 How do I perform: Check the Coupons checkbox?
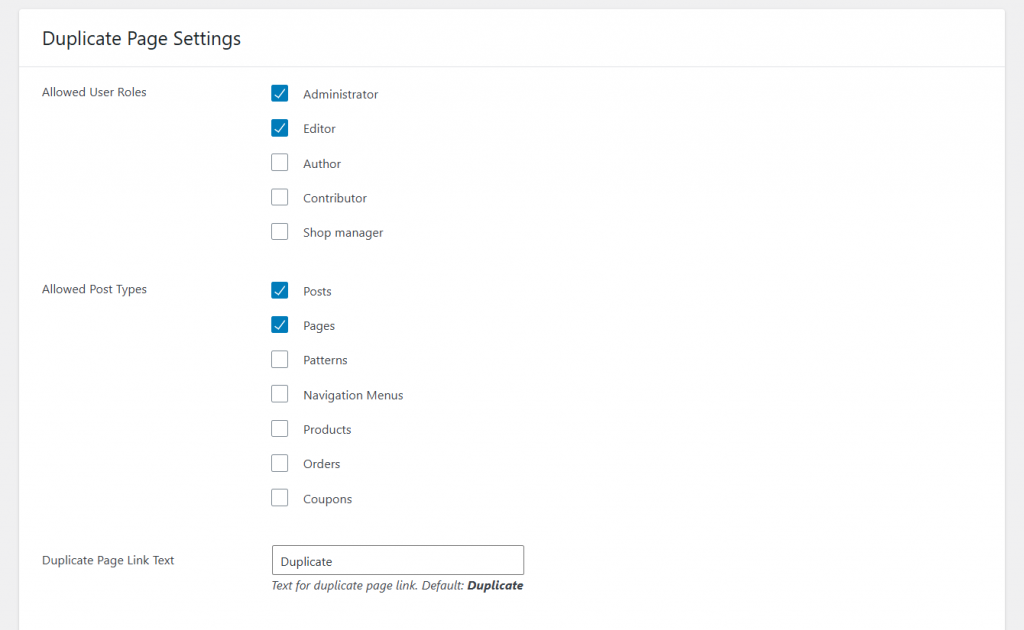[x=279, y=497]
